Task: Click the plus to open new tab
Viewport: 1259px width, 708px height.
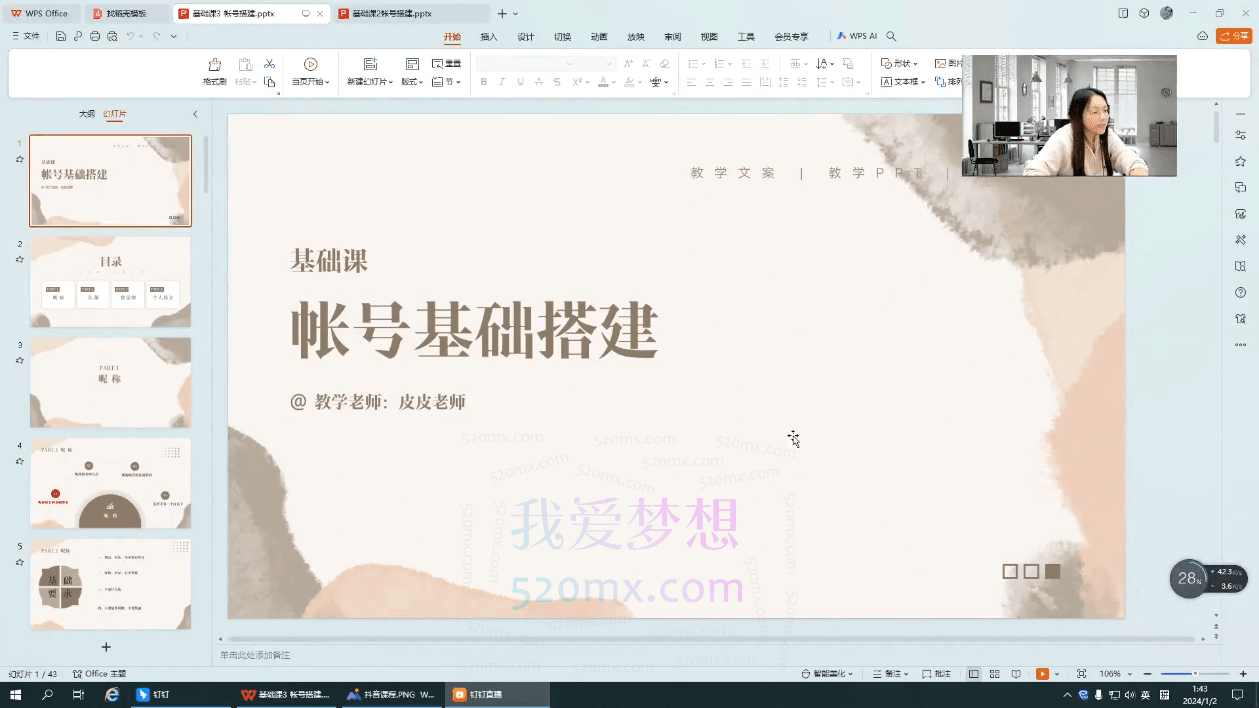Action: [x=502, y=14]
